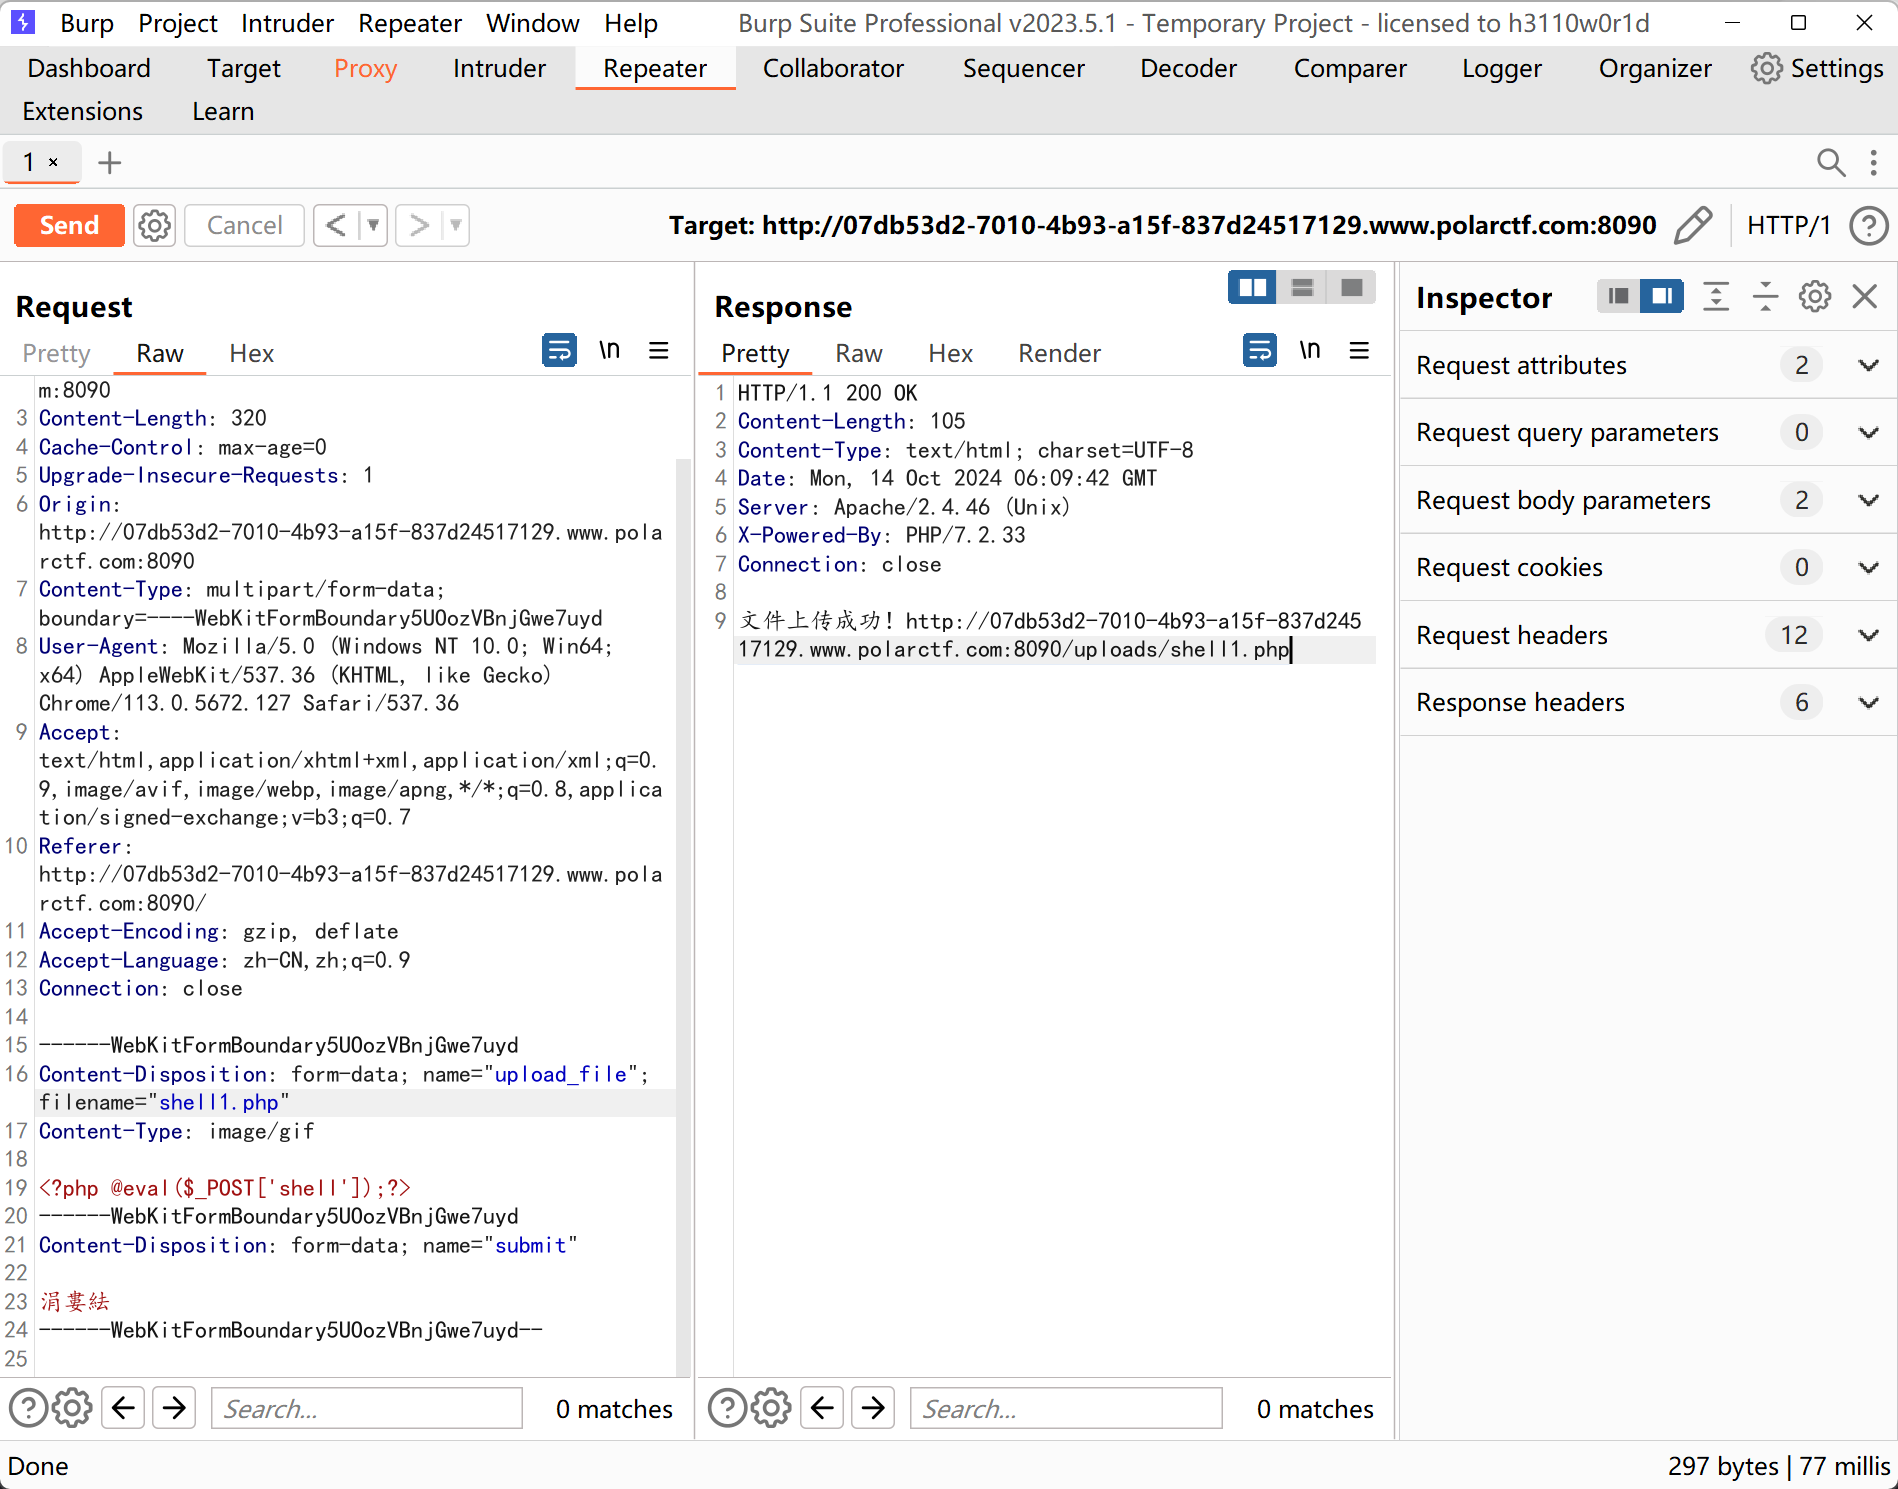This screenshot has height=1489, width=1898.
Task: Open Repeater tab options kebab menu
Action: pyautogui.click(x=1873, y=162)
